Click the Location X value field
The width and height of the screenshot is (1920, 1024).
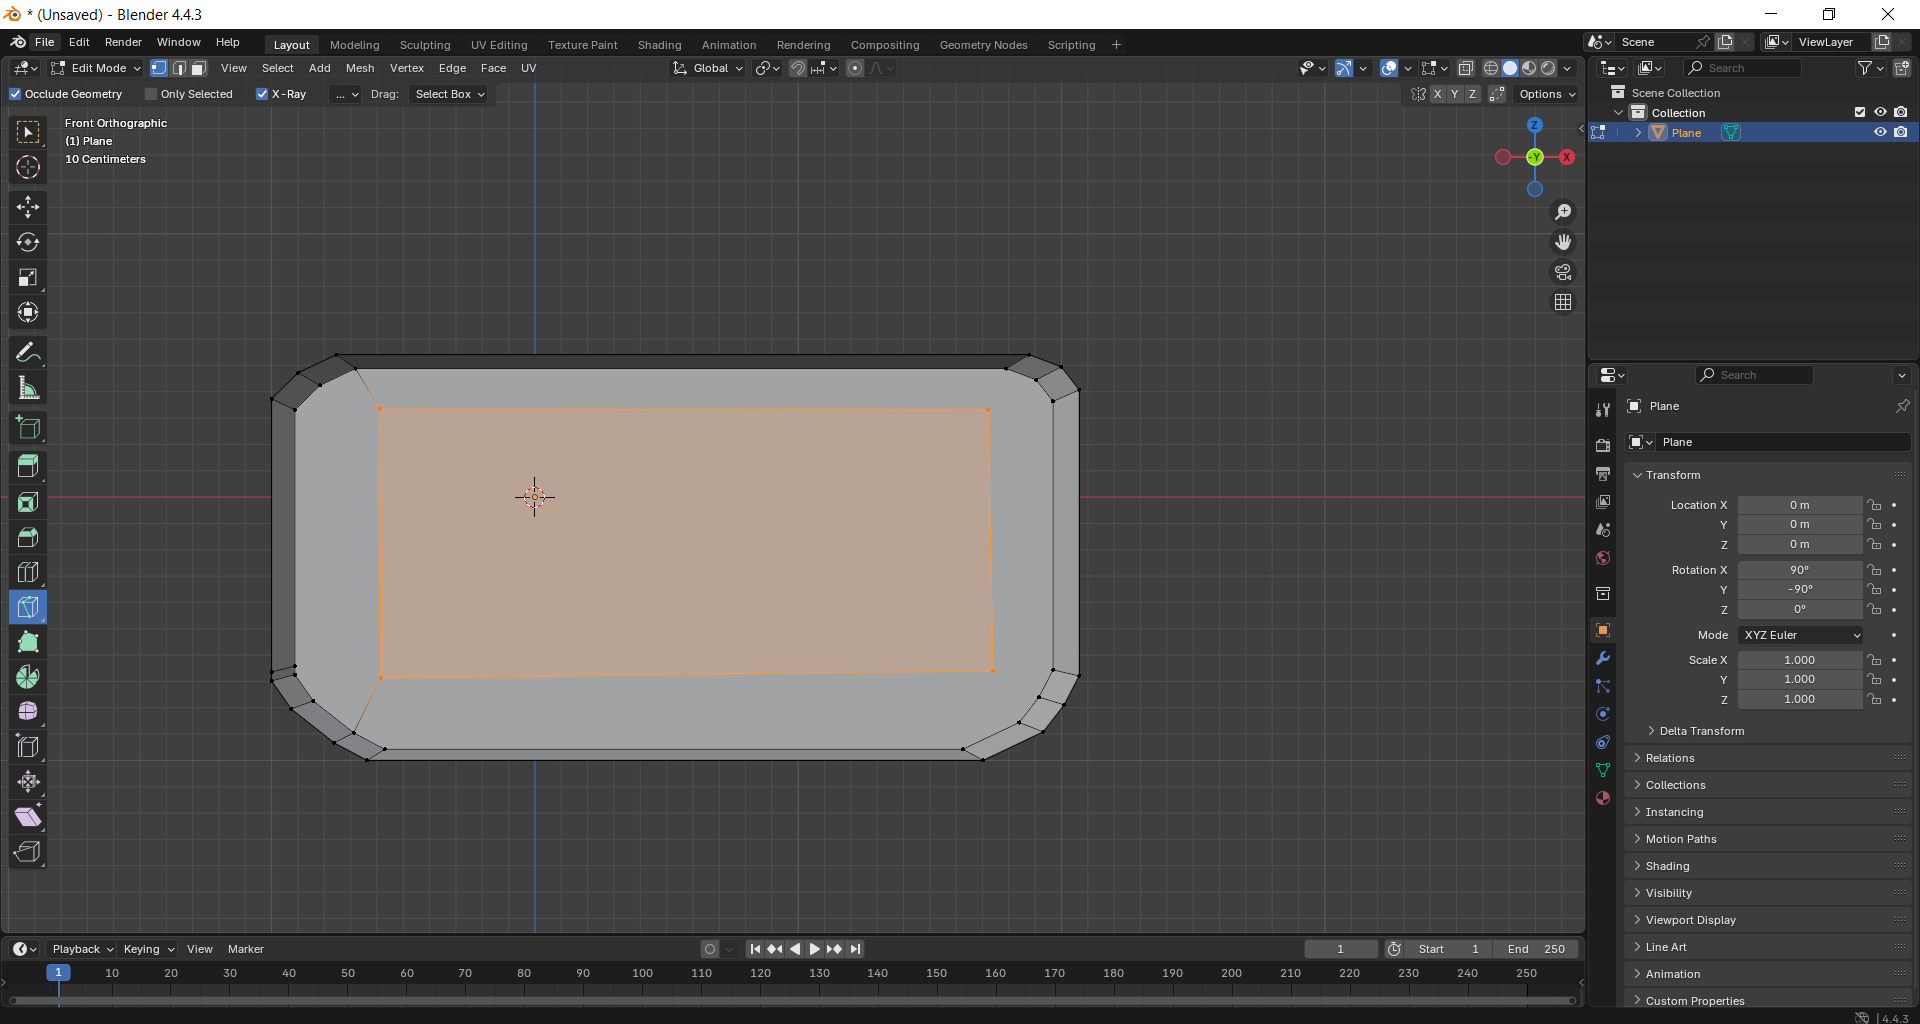[x=1800, y=505]
